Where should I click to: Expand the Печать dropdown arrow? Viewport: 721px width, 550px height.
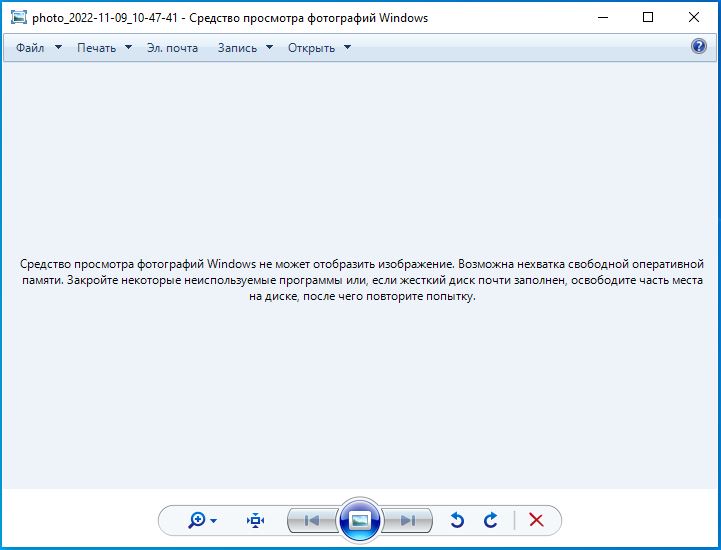click(x=128, y=47)
